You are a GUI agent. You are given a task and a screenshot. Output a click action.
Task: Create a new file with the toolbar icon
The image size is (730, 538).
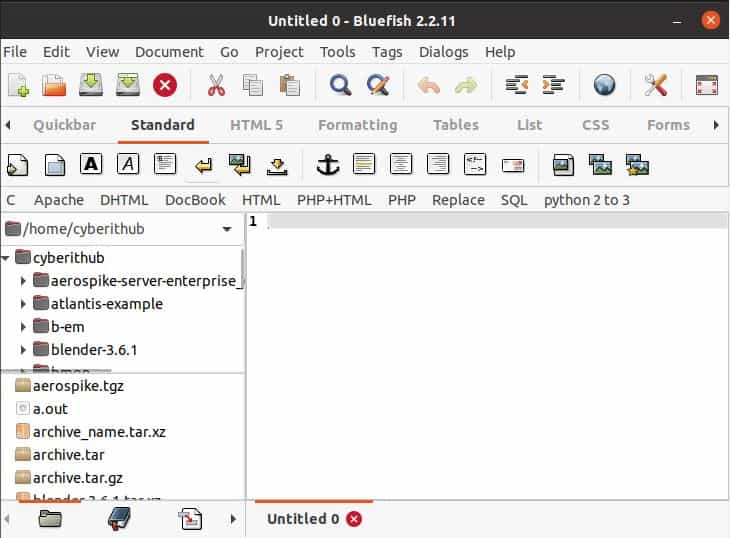click(x=19, y=85)
